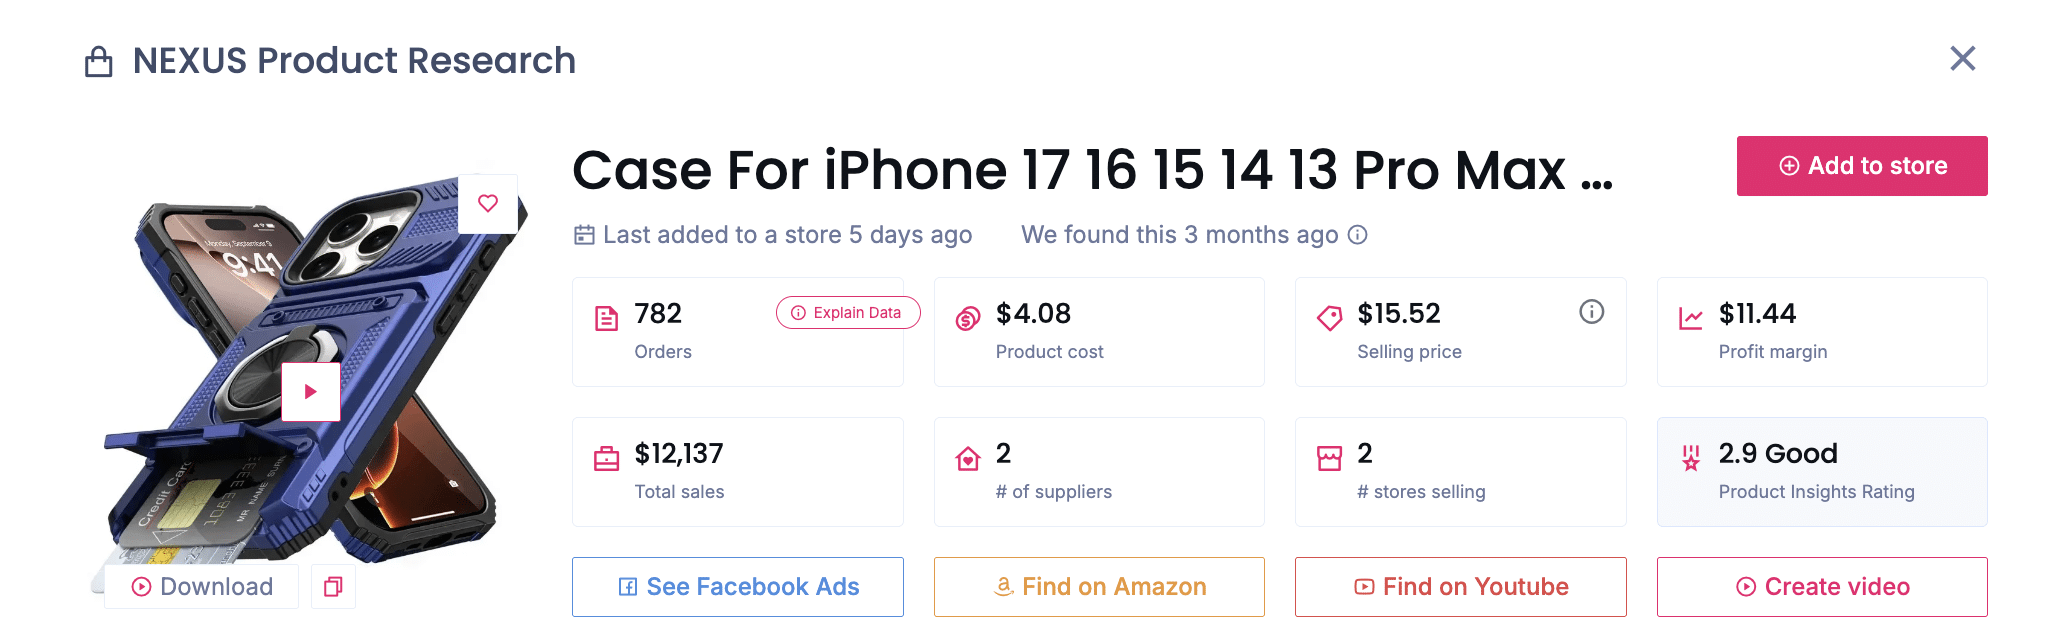Play the product video preview
The height and width of the screenshot is (634, 2068).
pyautogui.click(x=311, y=391)
